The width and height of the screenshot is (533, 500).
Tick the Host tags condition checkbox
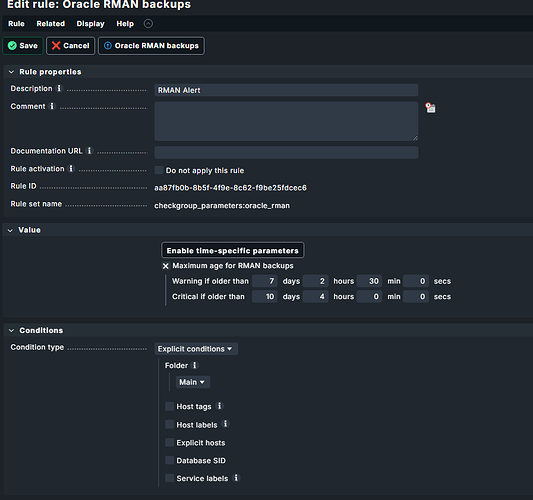(169, 406)
